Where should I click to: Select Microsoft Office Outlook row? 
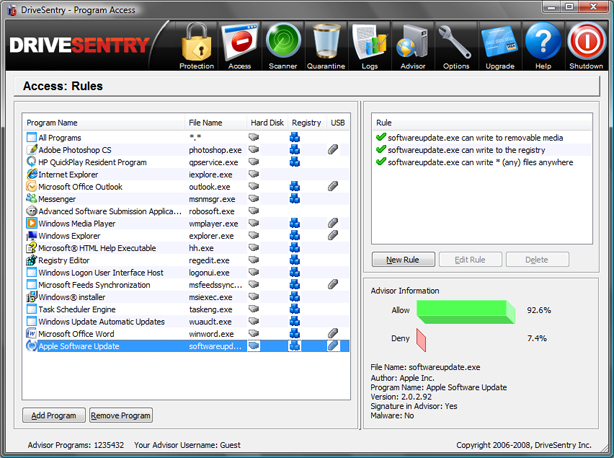186,186
